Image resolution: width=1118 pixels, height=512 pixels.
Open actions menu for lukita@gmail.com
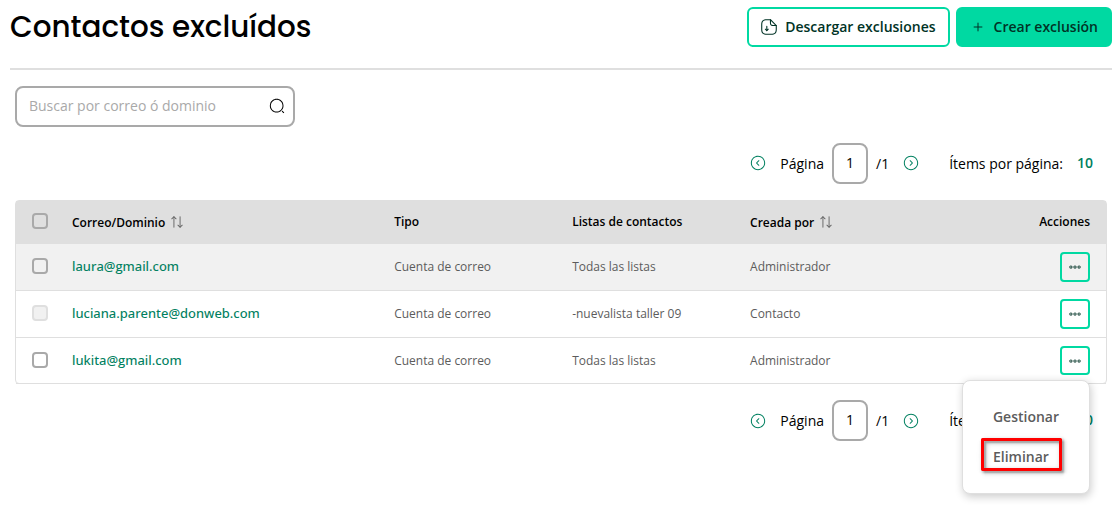tap(1074, 360)
